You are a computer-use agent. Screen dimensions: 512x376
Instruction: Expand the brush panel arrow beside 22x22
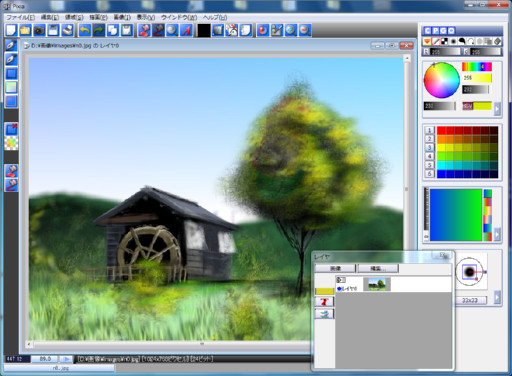pyautogui.click(x=497, y=297)
